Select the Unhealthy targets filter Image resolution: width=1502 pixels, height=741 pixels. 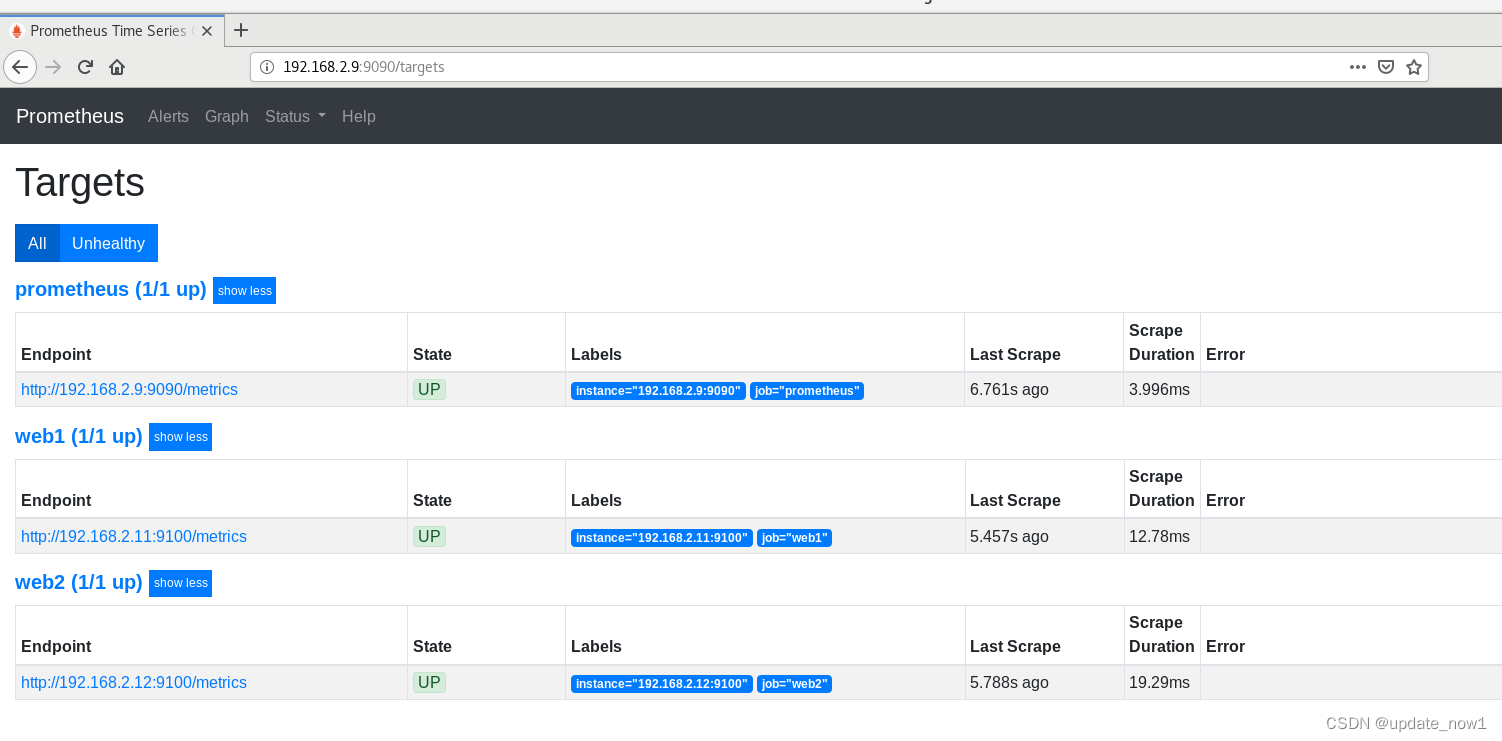point(107,243)
